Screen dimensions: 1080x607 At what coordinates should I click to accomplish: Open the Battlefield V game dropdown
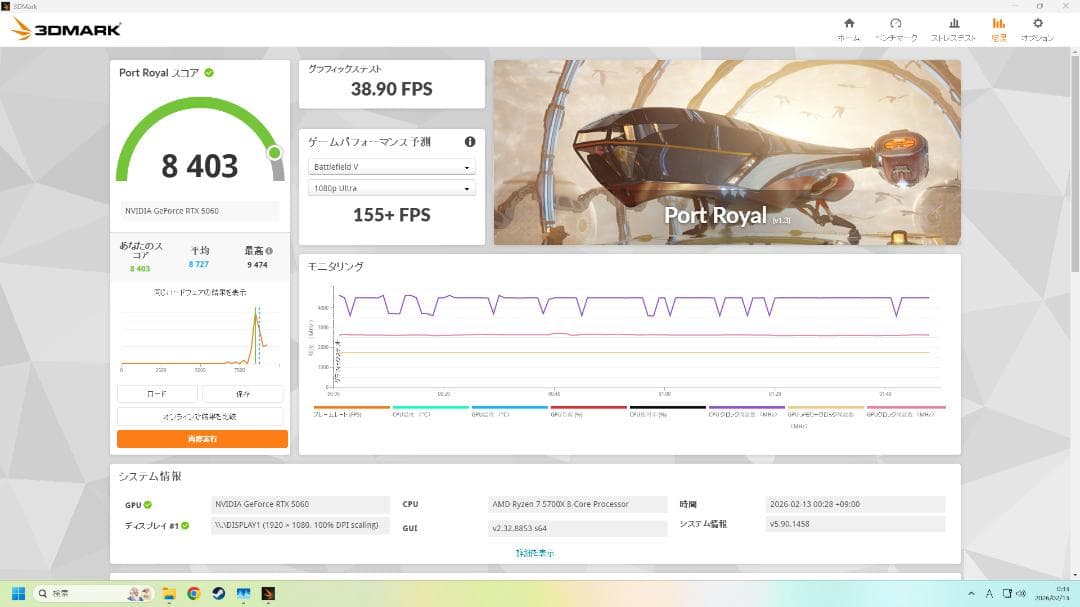point(391,166)
